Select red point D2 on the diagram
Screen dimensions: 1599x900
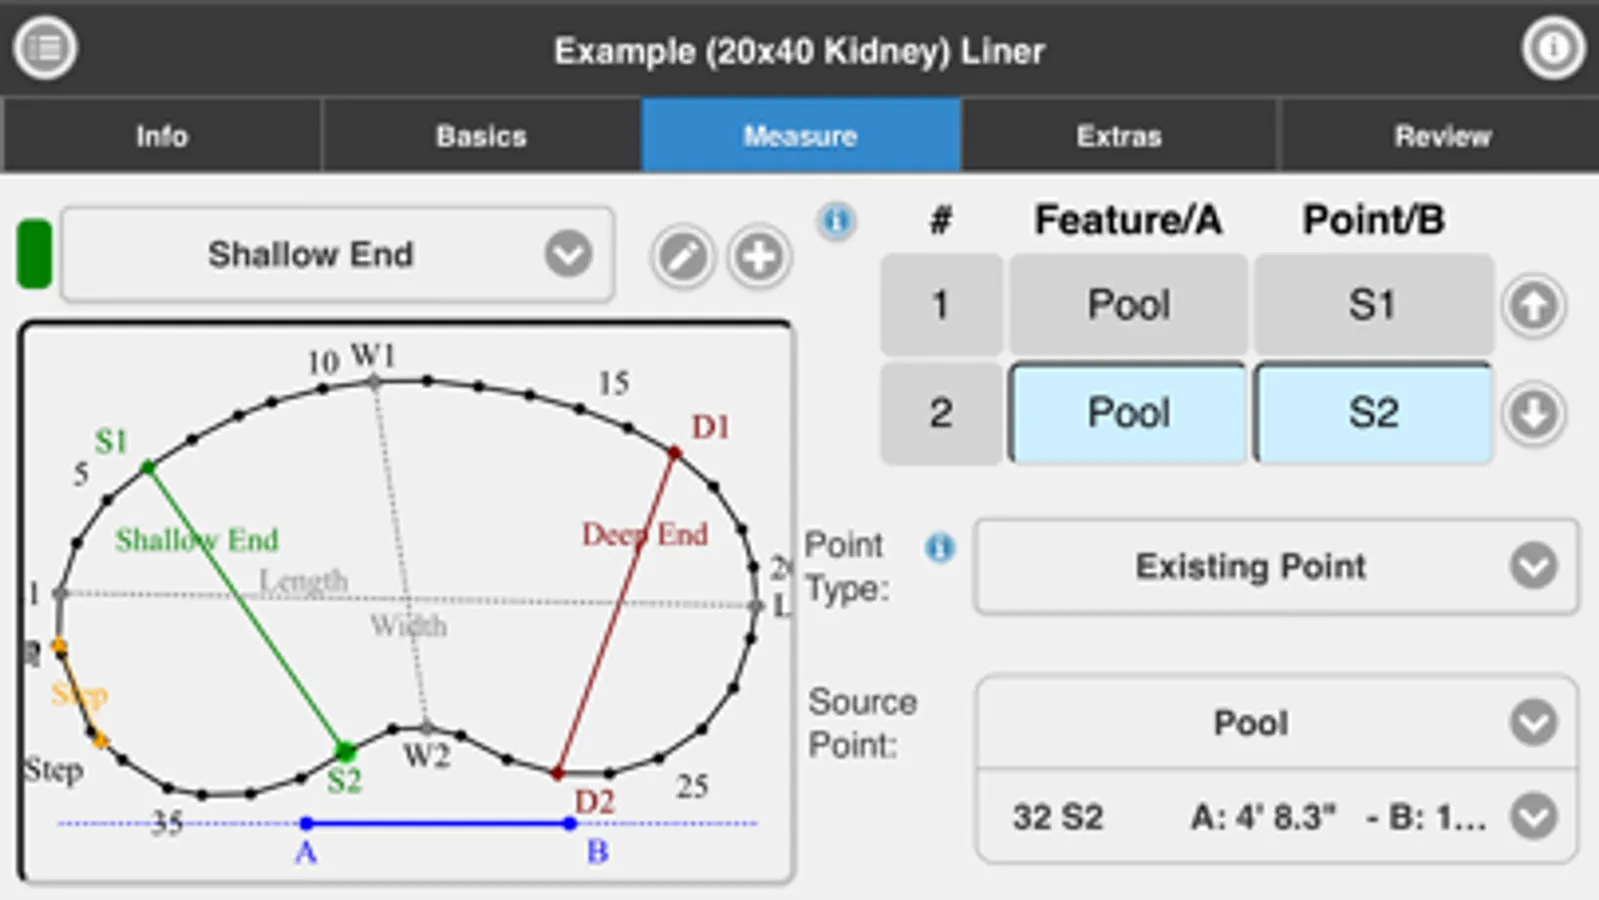coord(557,773)
